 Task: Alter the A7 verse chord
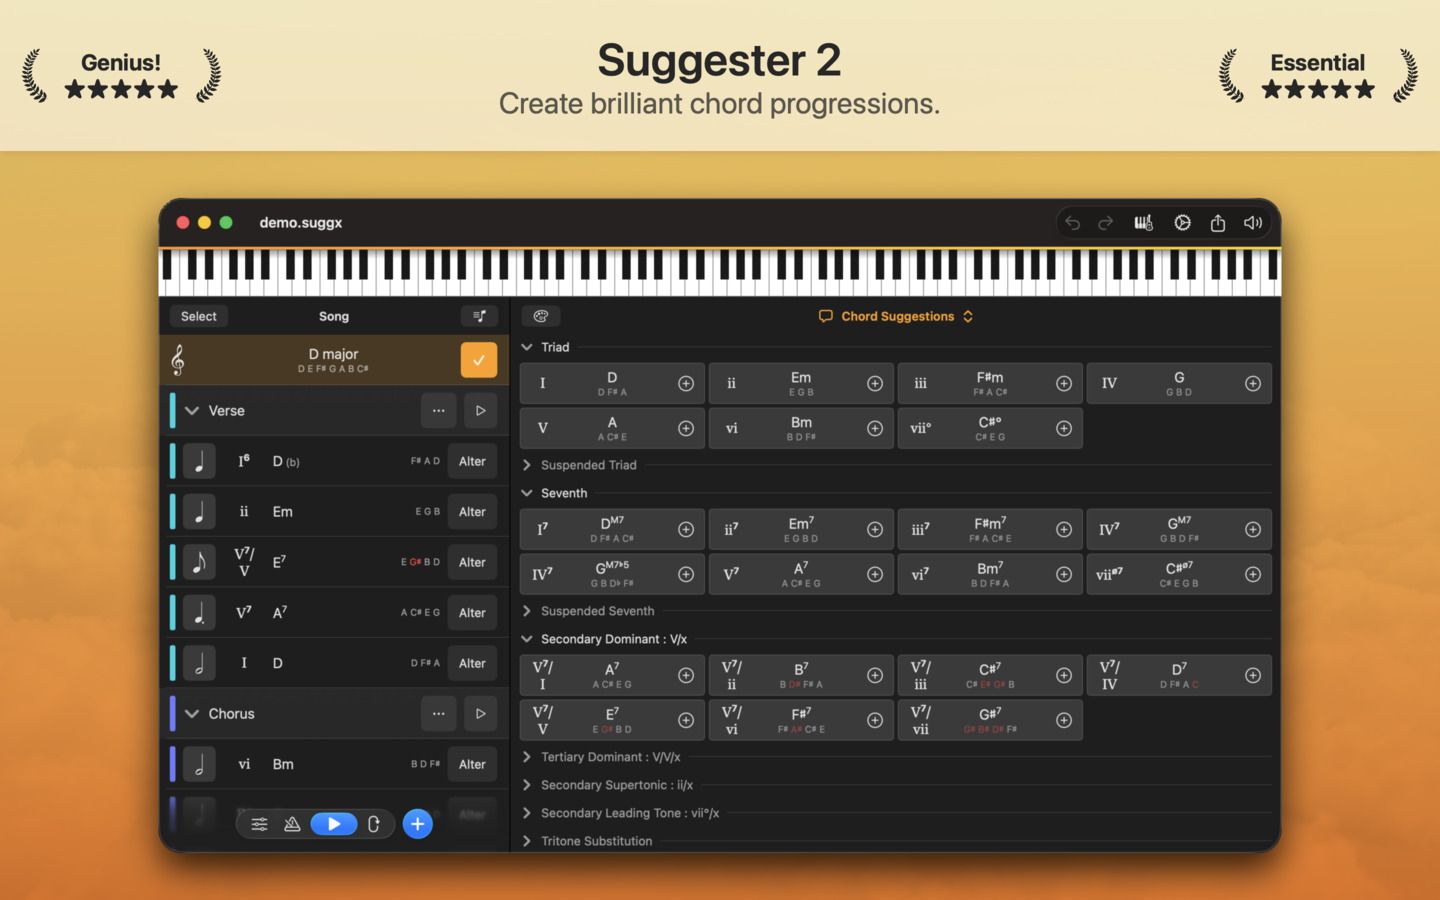[x=472, y=613]
